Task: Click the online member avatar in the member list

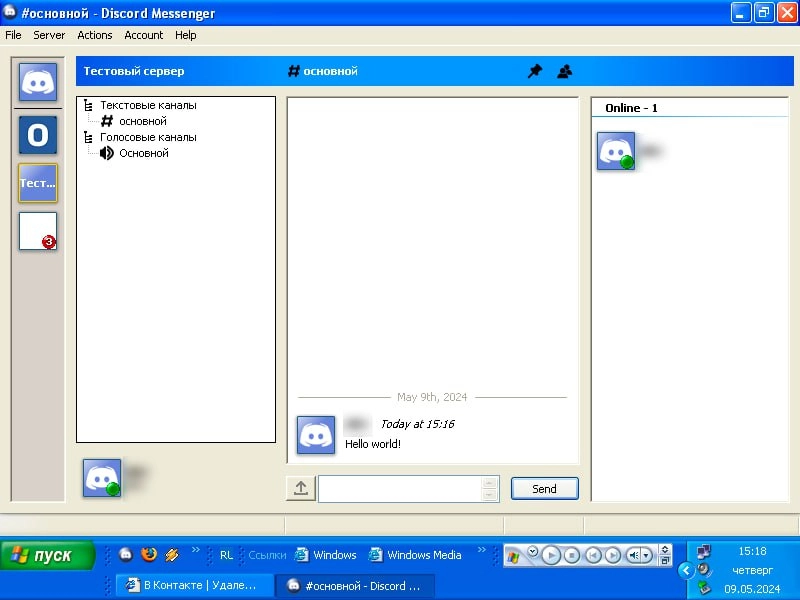Action: pos(616,151)
